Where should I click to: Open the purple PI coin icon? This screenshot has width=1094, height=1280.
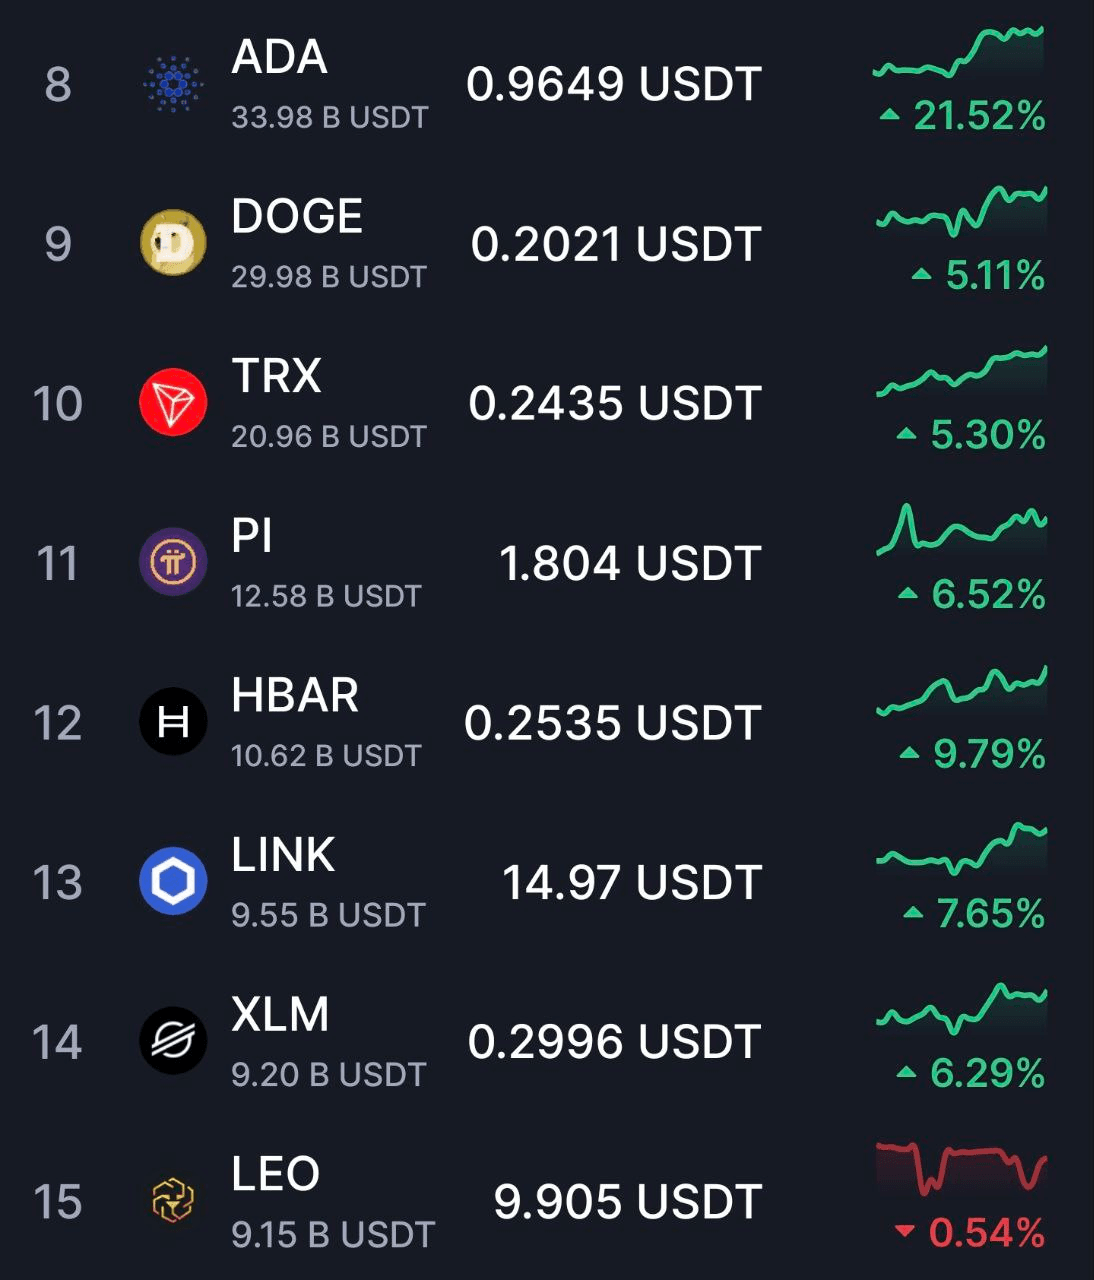173,562
